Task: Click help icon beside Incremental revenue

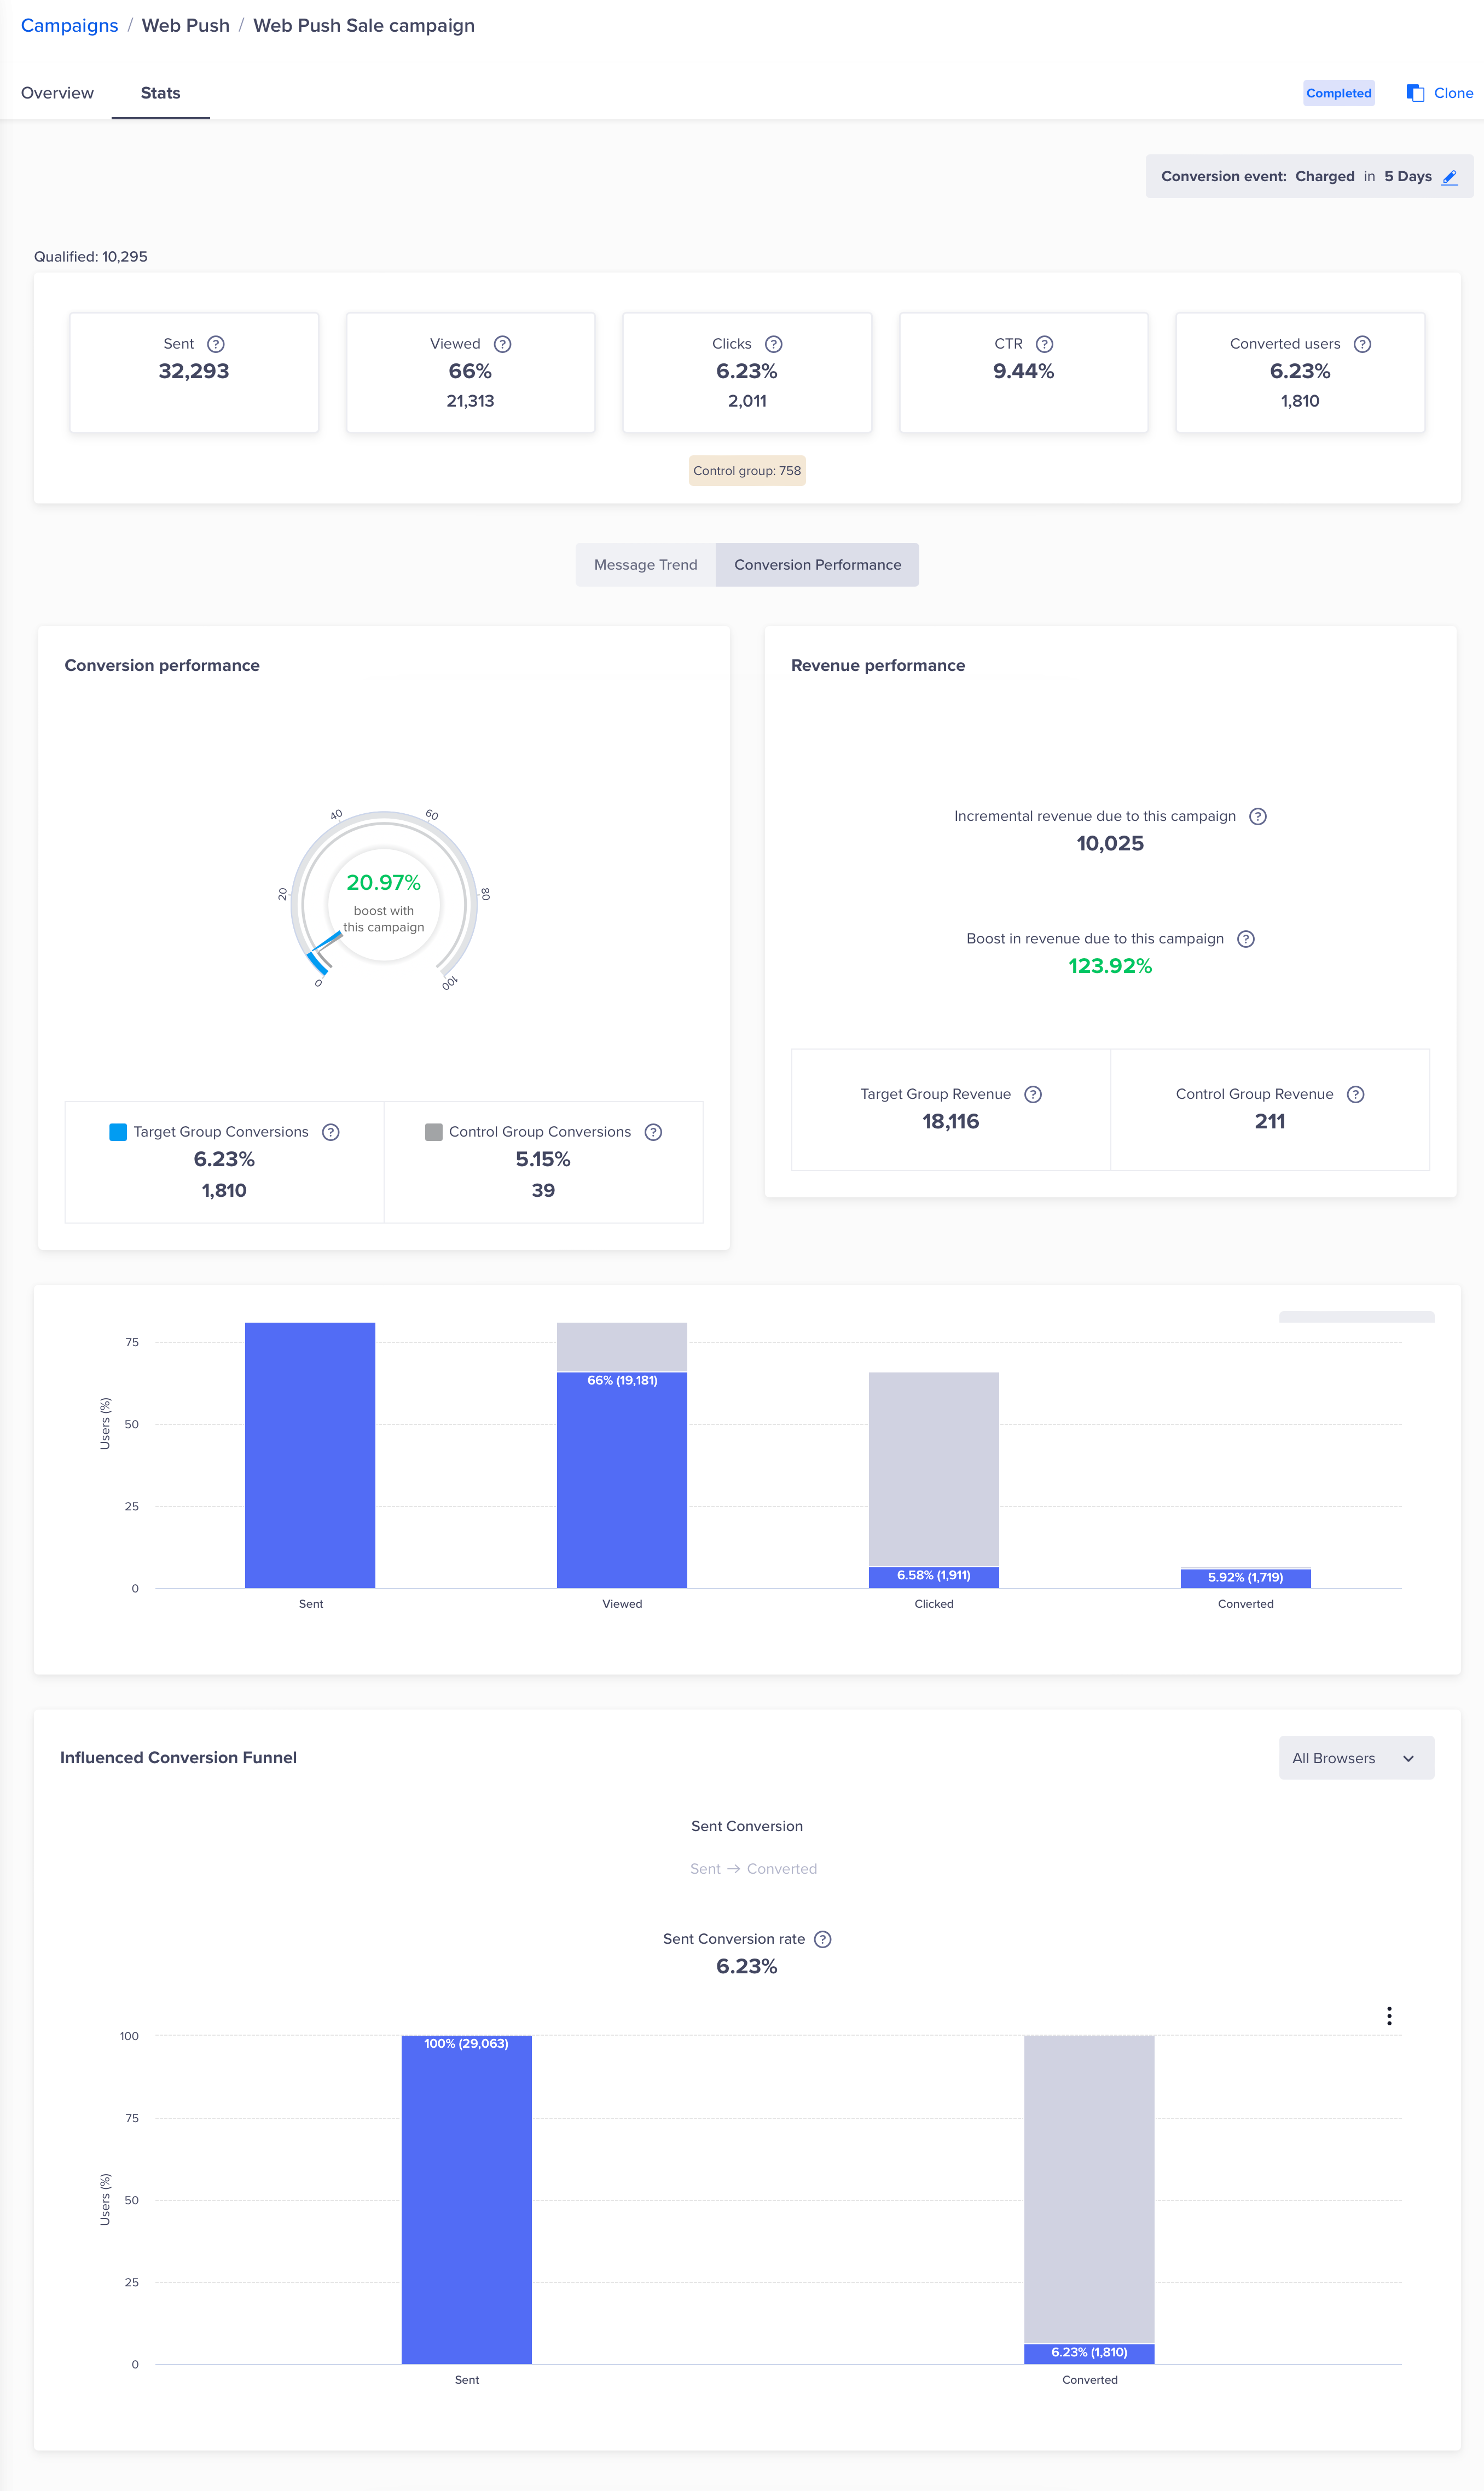Action: 1258,816
